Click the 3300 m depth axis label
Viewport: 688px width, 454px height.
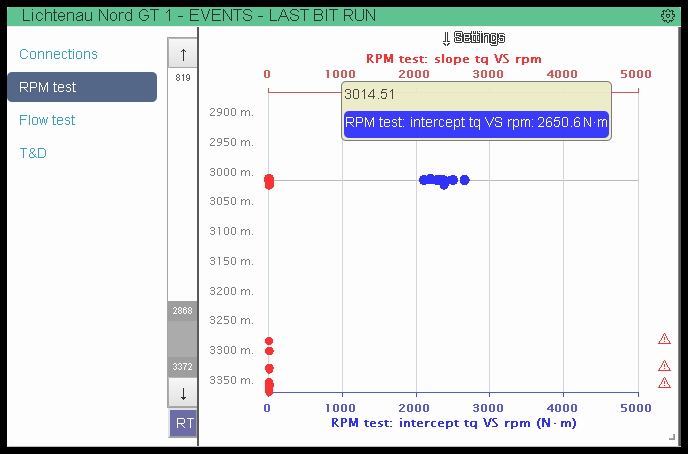(x=231, y=350)
